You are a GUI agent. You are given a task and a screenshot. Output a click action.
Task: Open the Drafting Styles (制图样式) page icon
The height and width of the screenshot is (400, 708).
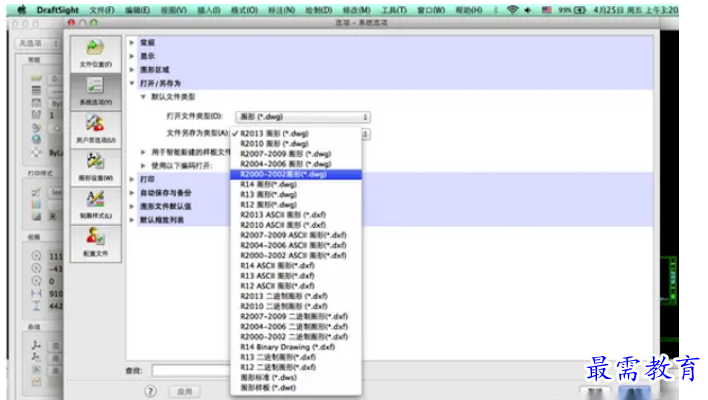click(x=96, y=205)
